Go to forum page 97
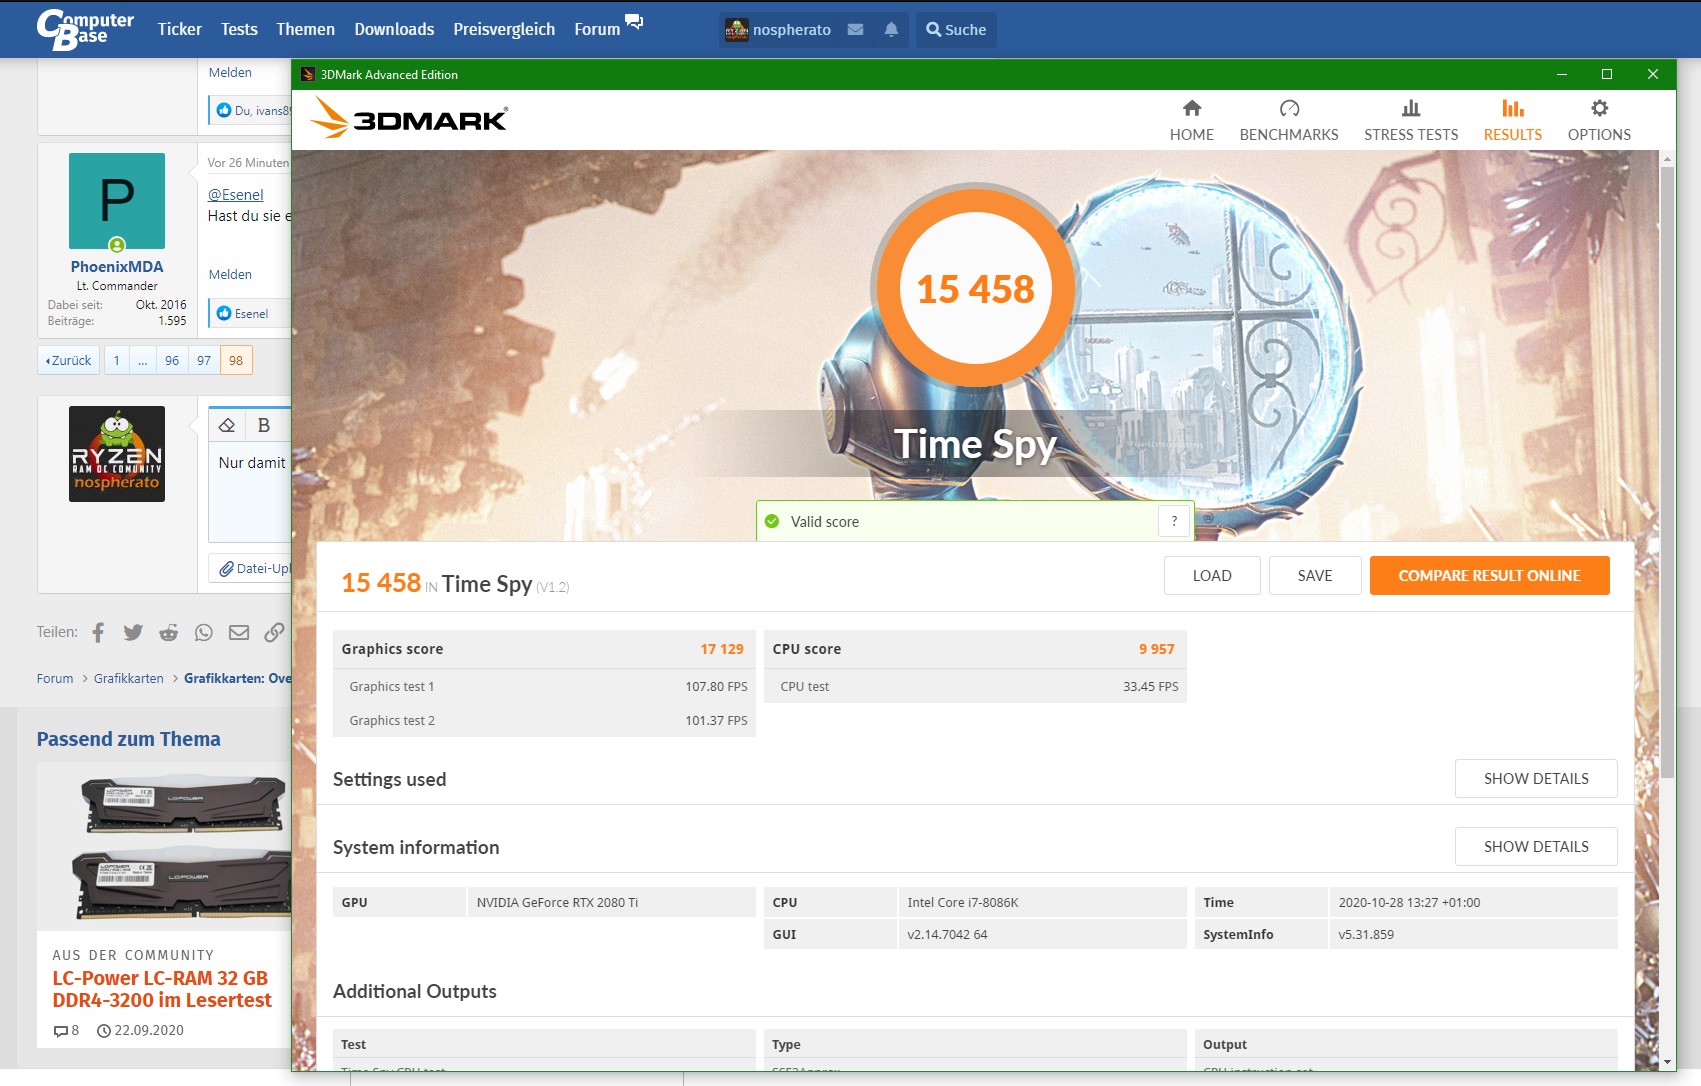The height and width of the screenshot is (1086, 1701). [x=204, y=360]
